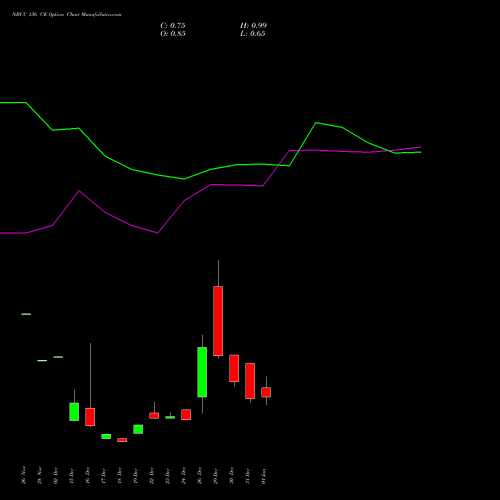Click the red candle above 31 Dec

coord(250,381)
